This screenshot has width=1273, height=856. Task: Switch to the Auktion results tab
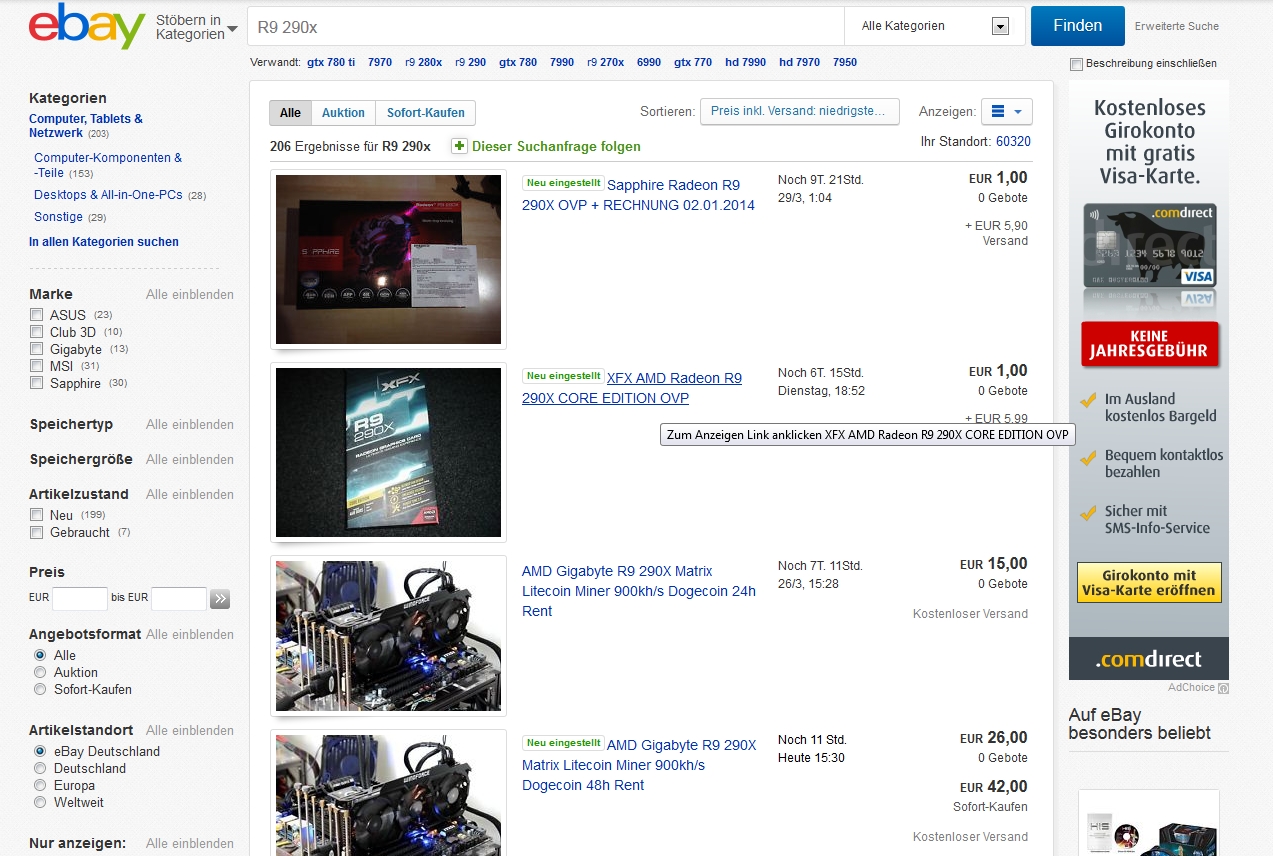pos(343,113)
